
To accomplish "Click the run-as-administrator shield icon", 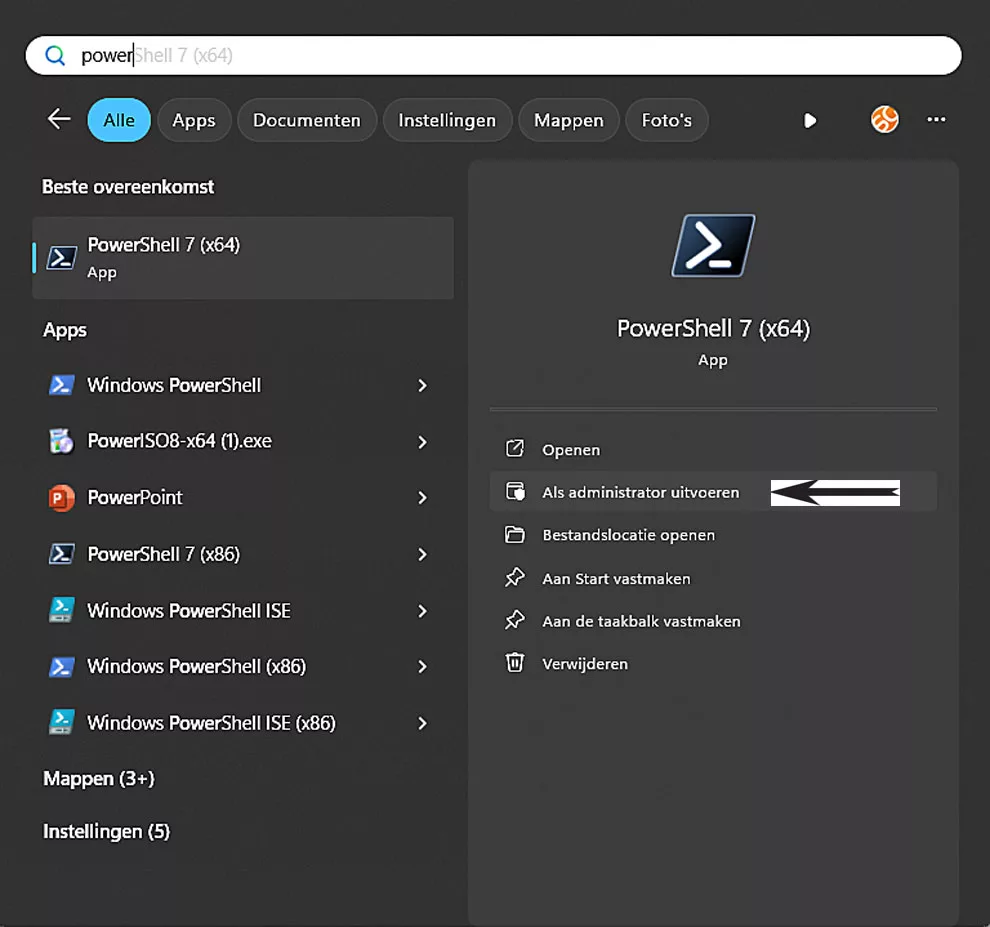I will click(x=515, y=491).
